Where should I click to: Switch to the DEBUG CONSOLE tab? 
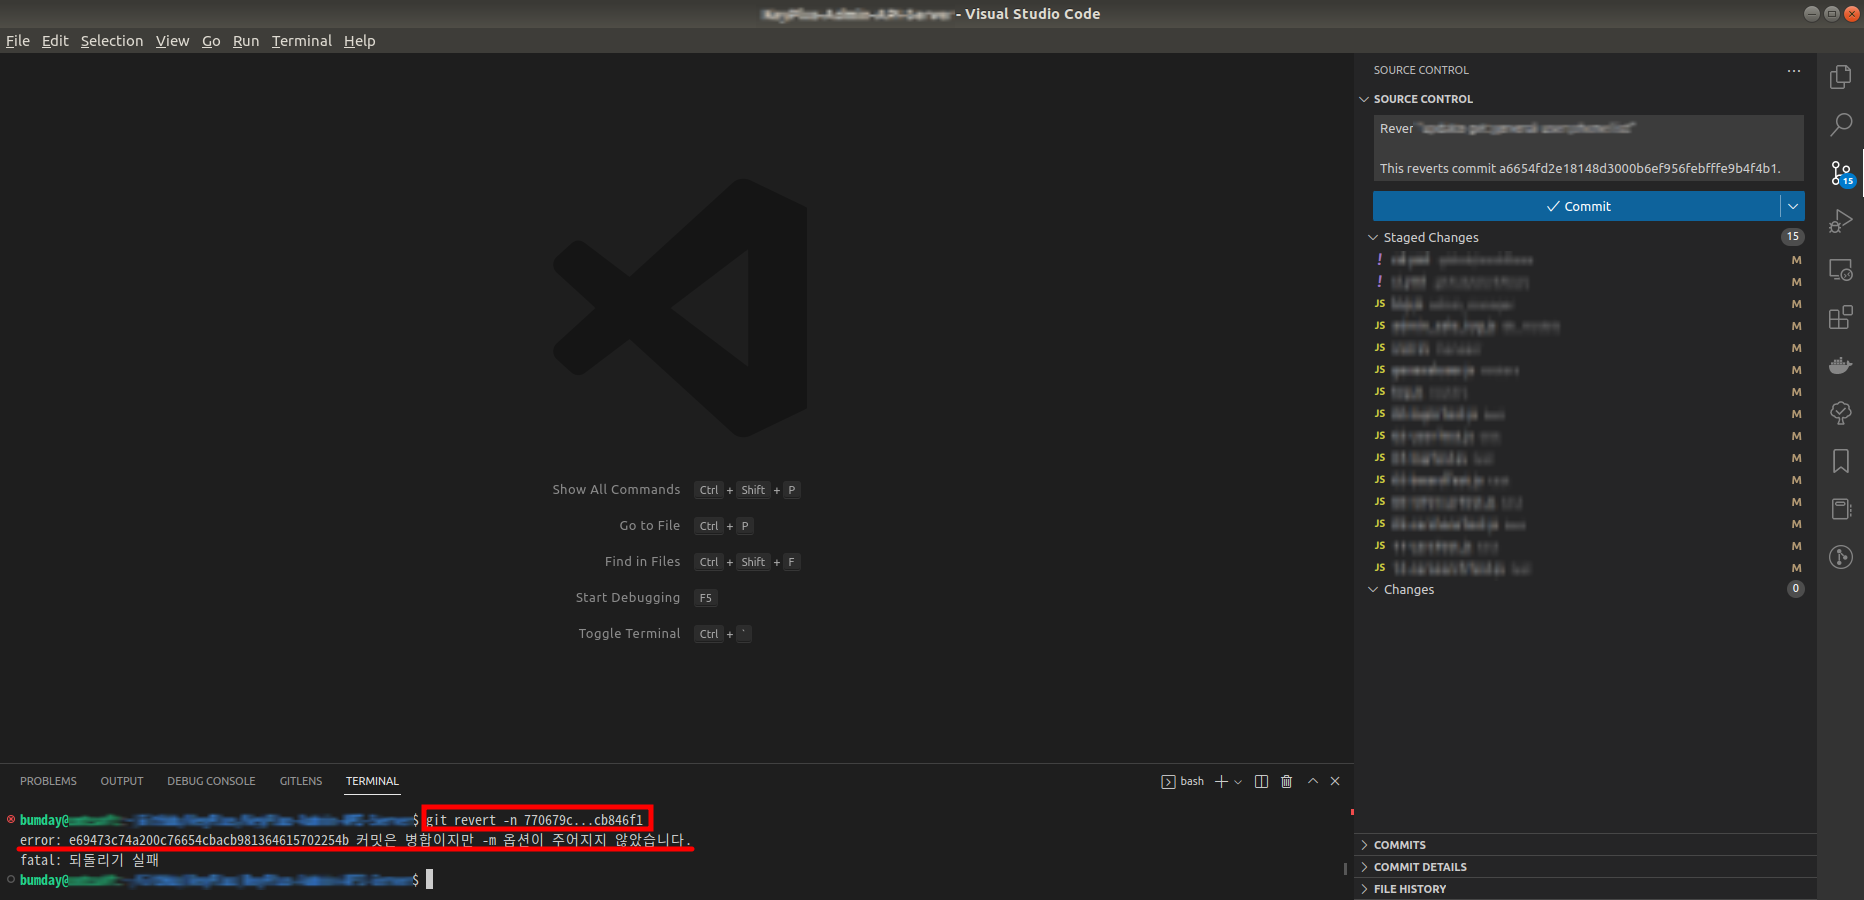point(211,781)
